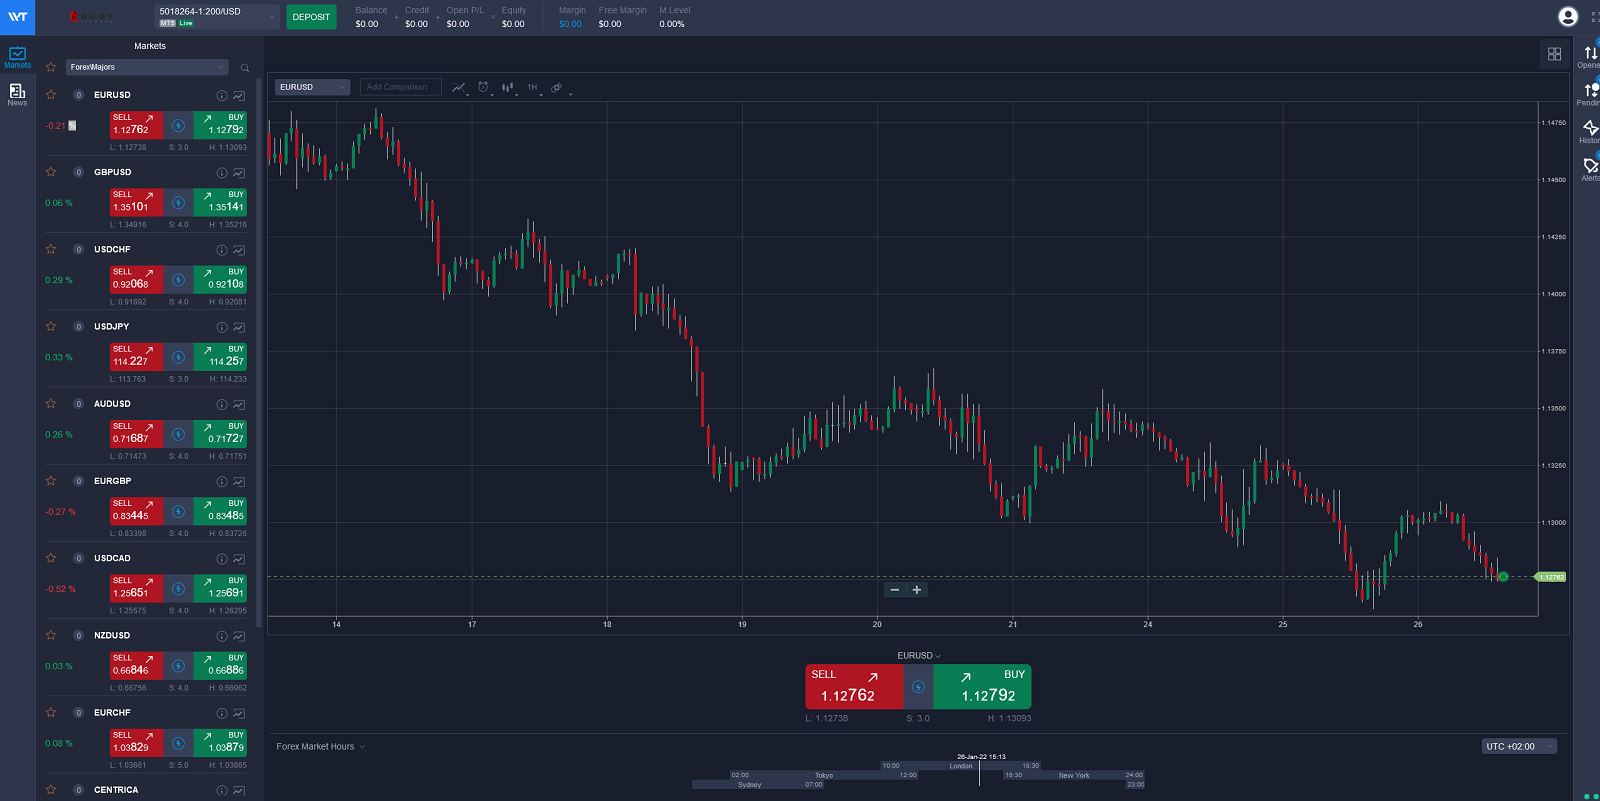Screen dimensions: 1600x801
Task: Favorite USDCAD with its star icon
Action: coord(51,558)
